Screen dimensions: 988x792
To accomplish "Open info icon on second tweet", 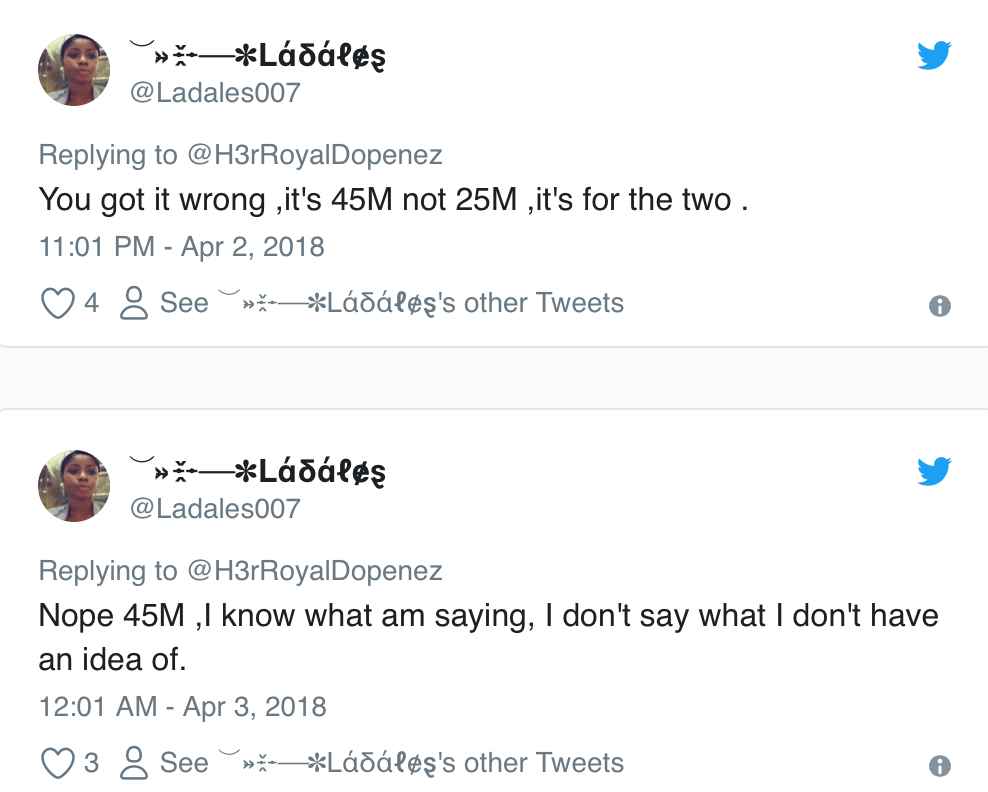I will tap(939, 767).
